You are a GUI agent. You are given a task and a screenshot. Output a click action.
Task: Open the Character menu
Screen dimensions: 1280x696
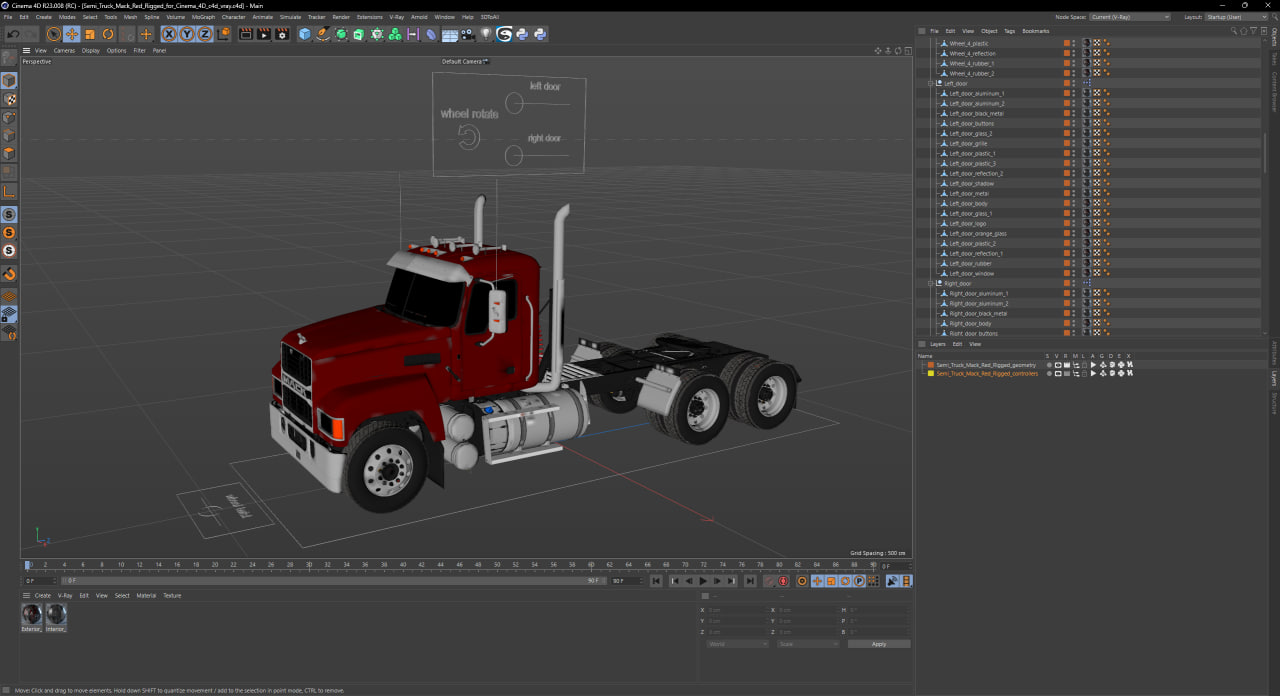pos(233,17)
